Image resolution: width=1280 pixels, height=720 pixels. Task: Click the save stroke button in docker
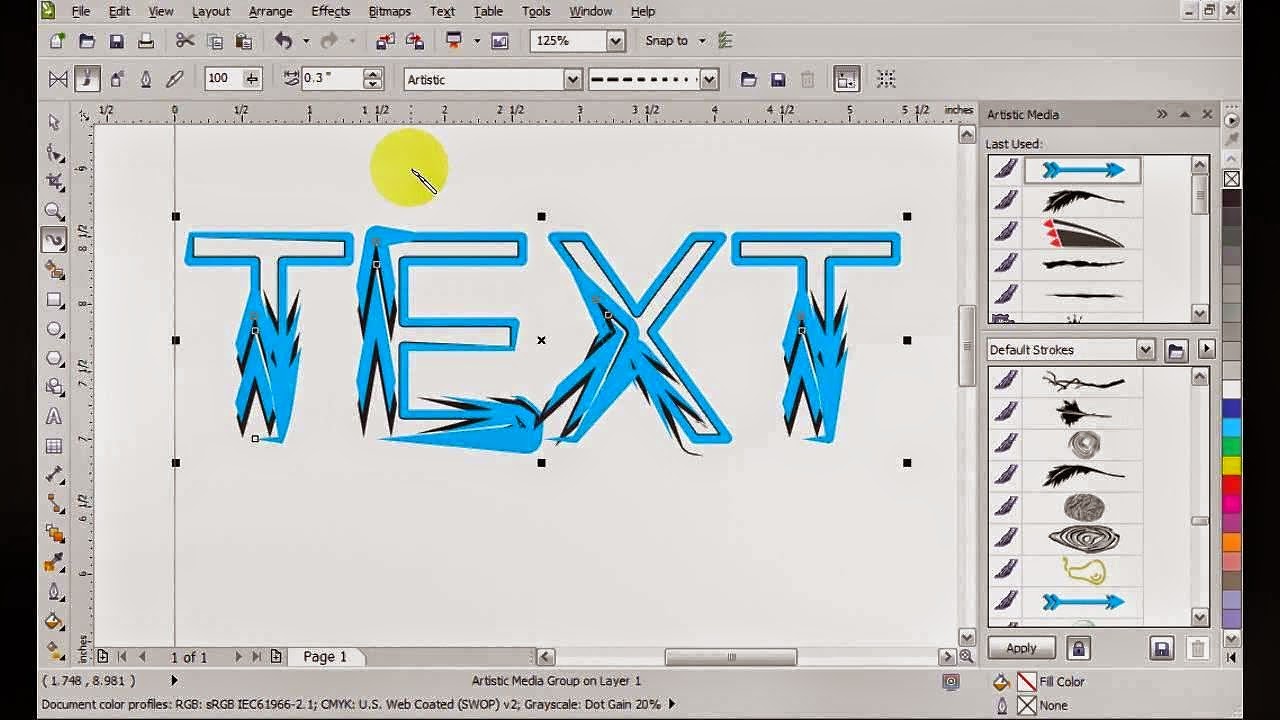[1161, 648]
